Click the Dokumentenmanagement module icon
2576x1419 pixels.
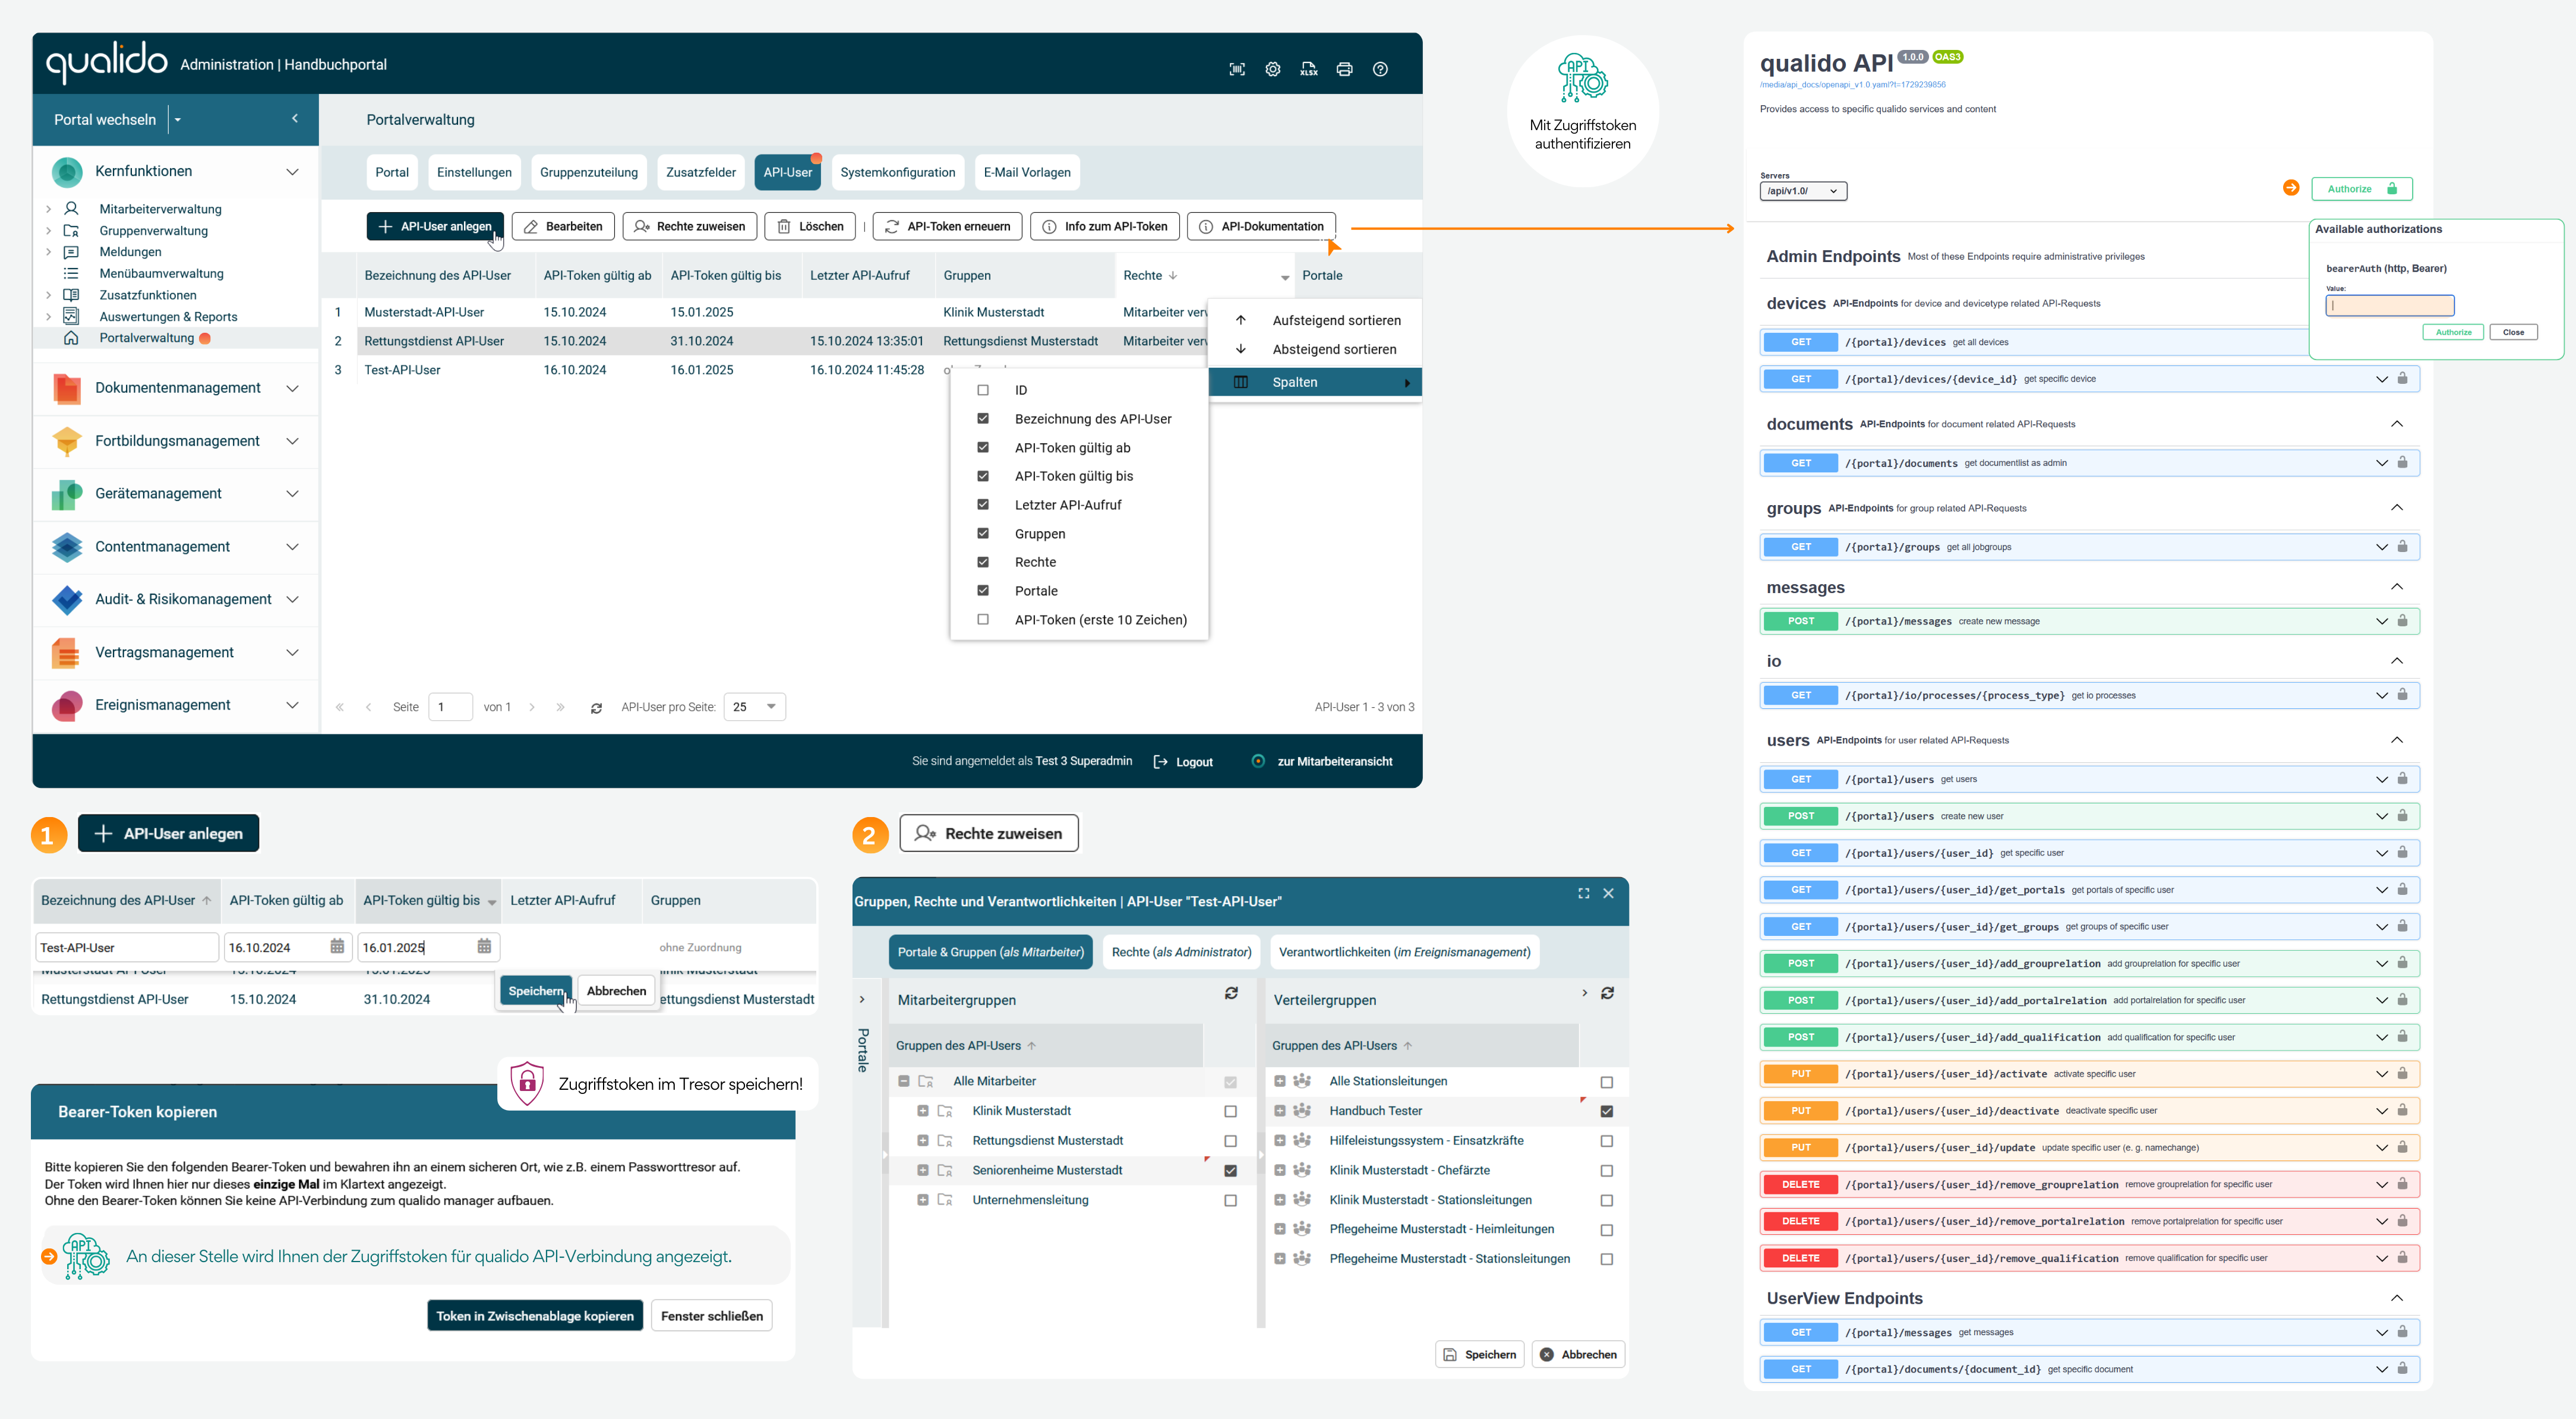(67, 388)
